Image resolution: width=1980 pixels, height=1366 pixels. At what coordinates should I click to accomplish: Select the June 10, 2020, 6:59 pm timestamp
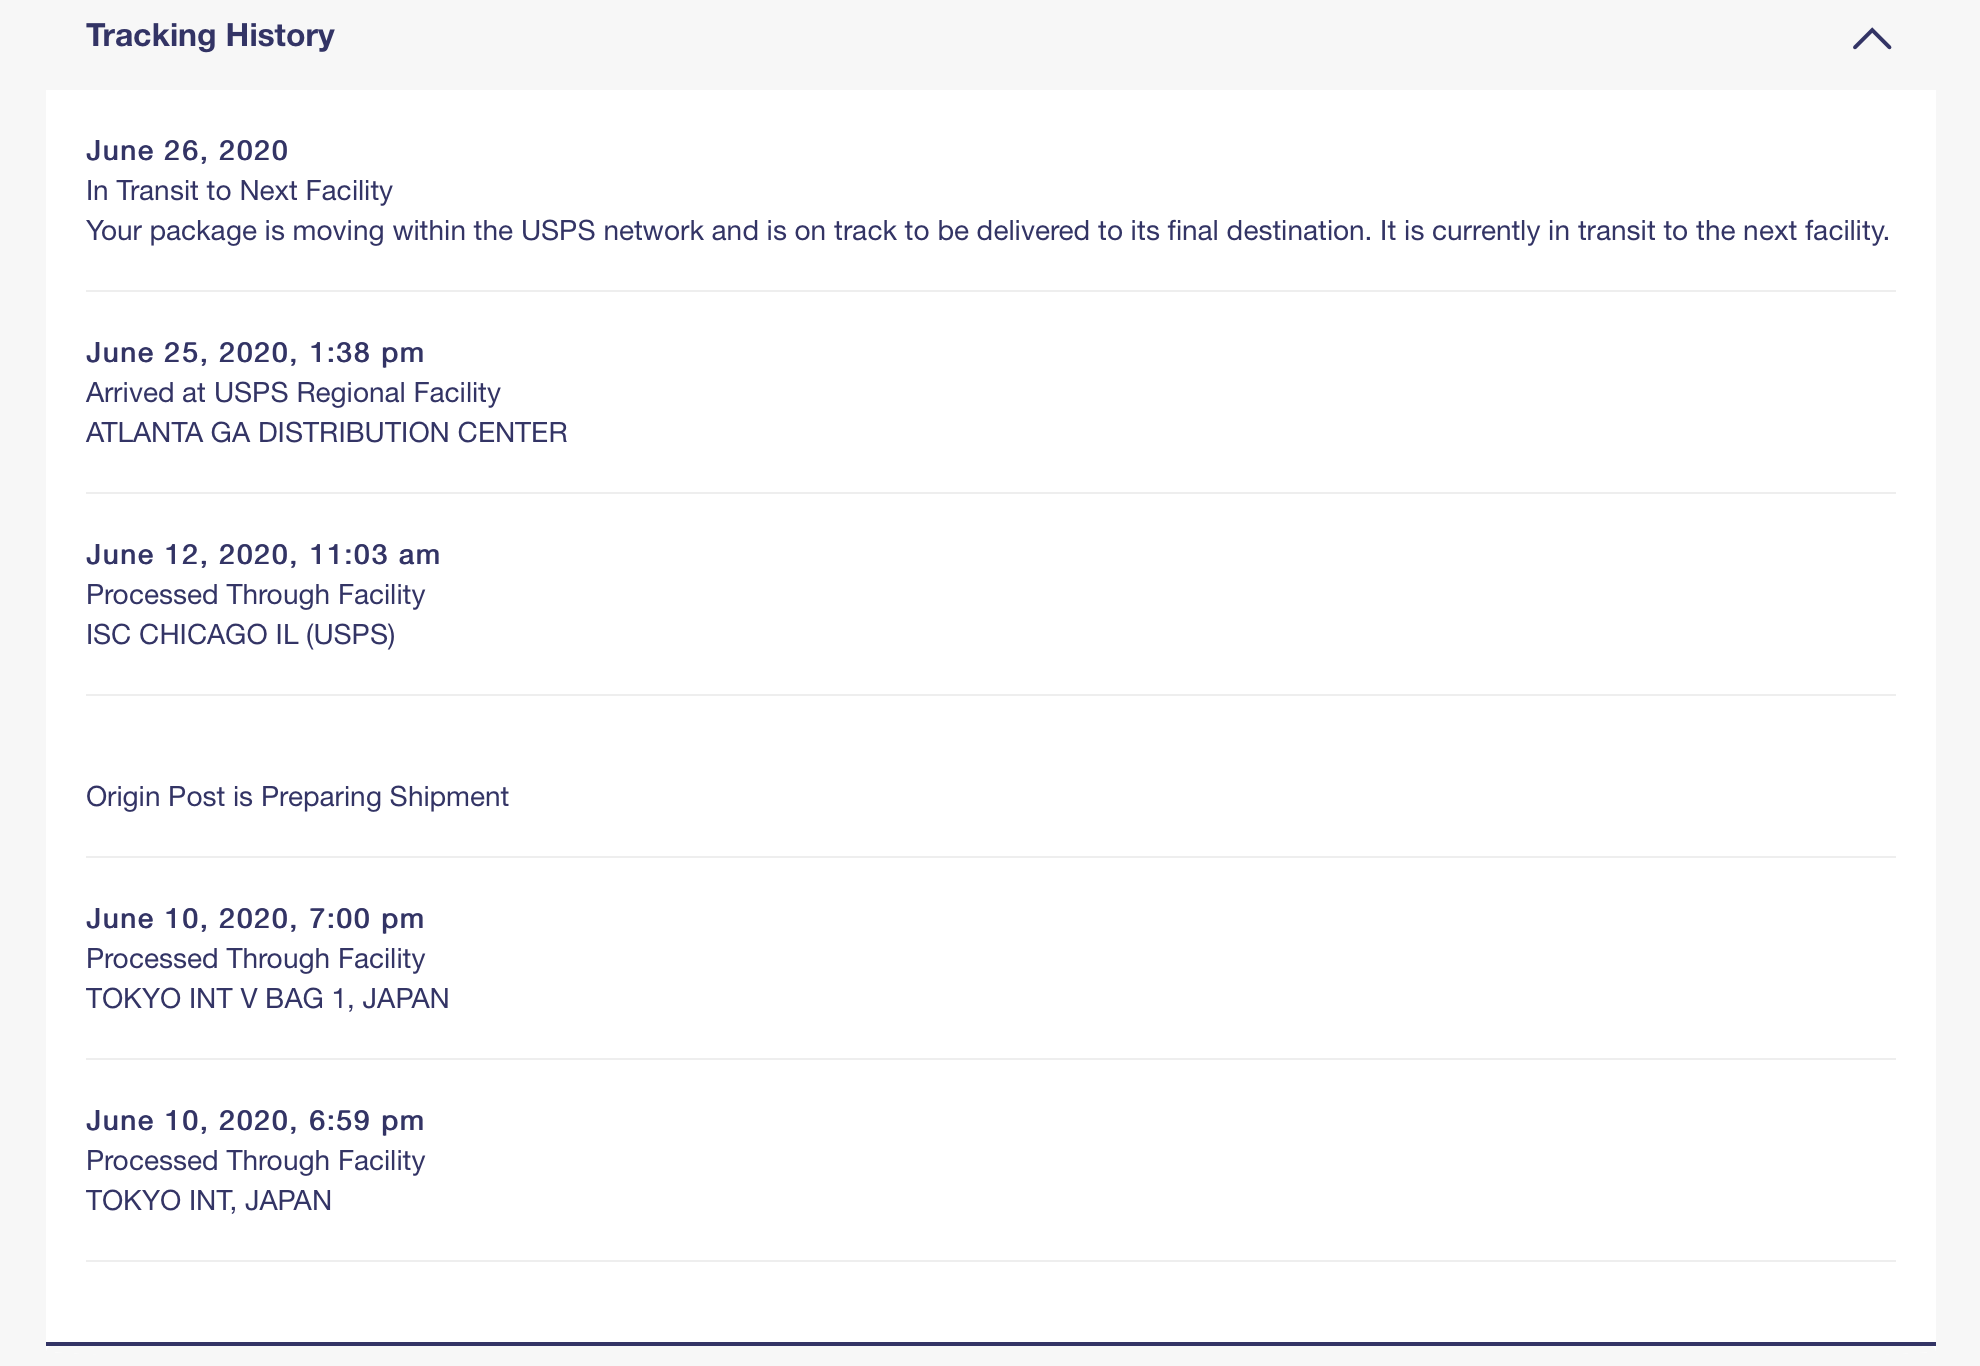(255, 1120)
